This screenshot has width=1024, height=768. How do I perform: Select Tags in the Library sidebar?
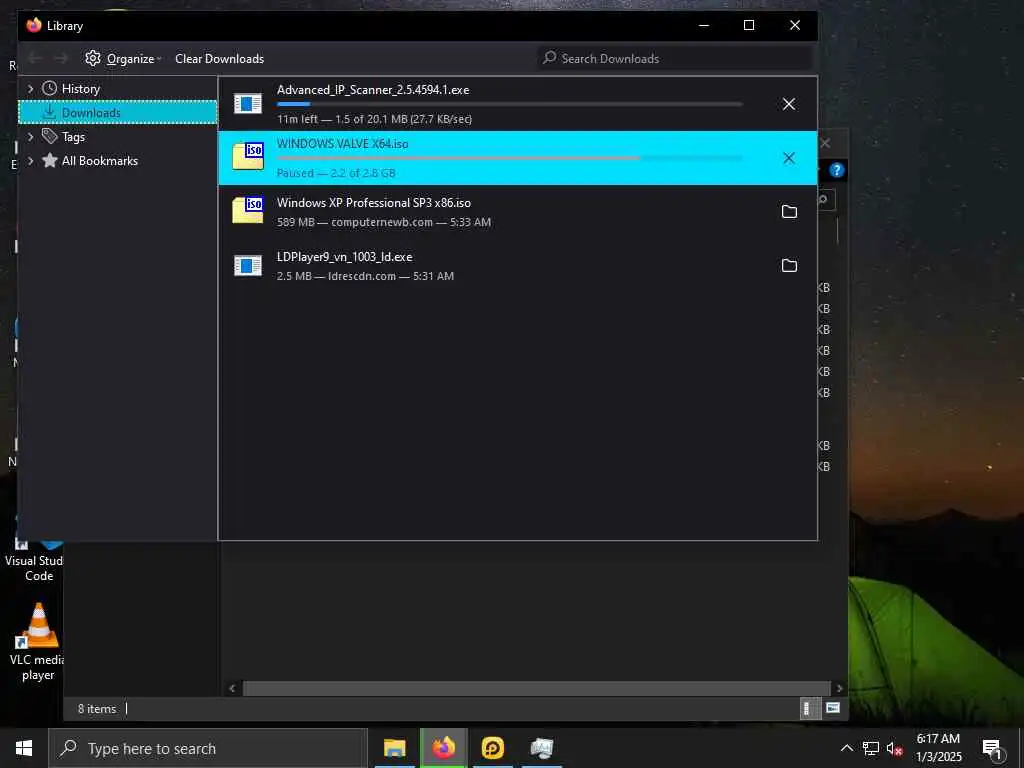point(73,136)
